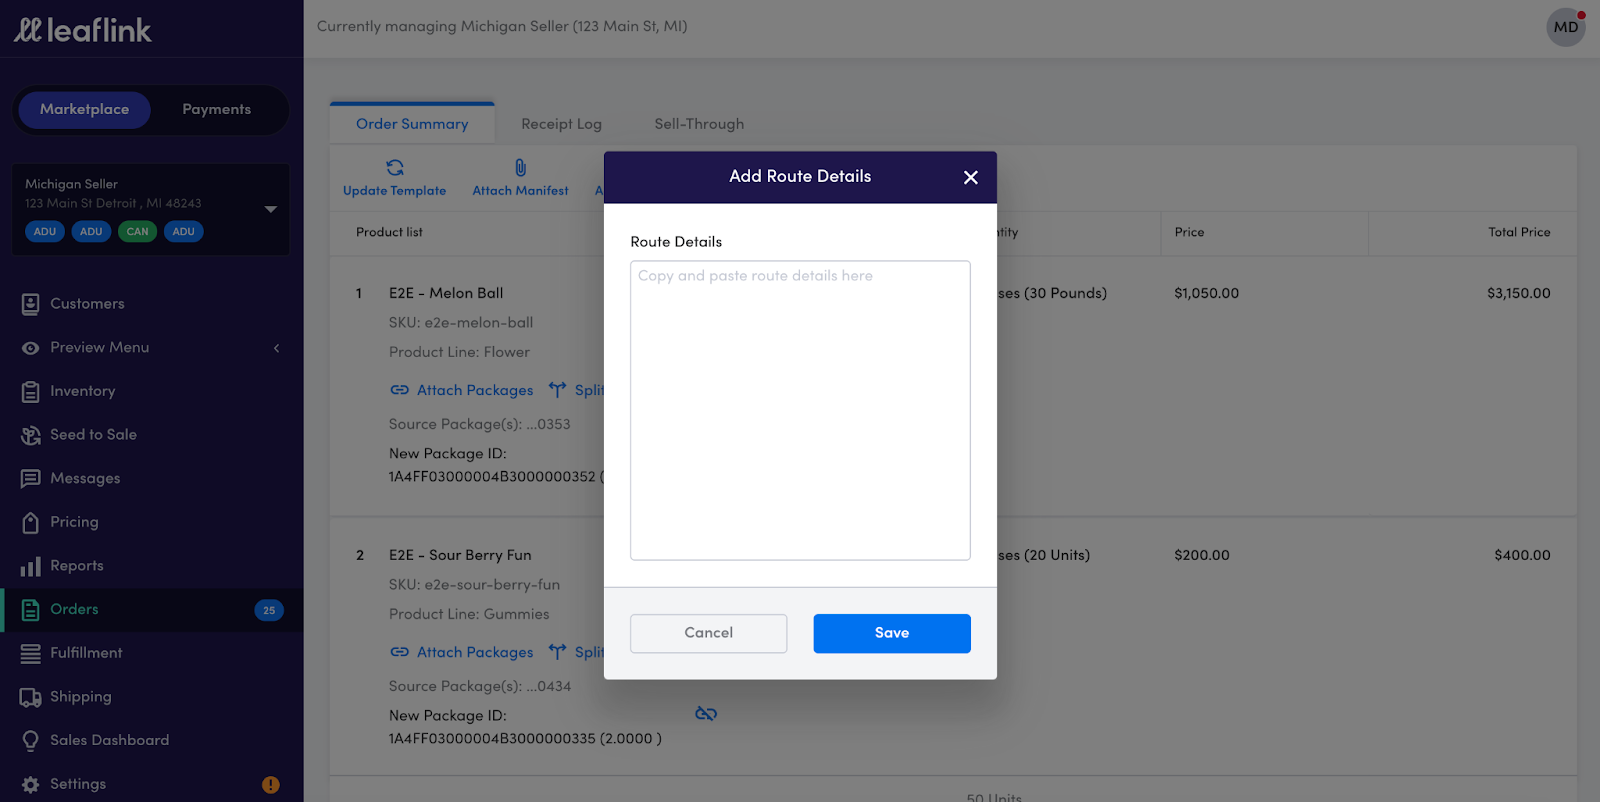Click the $400.00 total price
1600x802 pixels.
tap(1522, 555)
